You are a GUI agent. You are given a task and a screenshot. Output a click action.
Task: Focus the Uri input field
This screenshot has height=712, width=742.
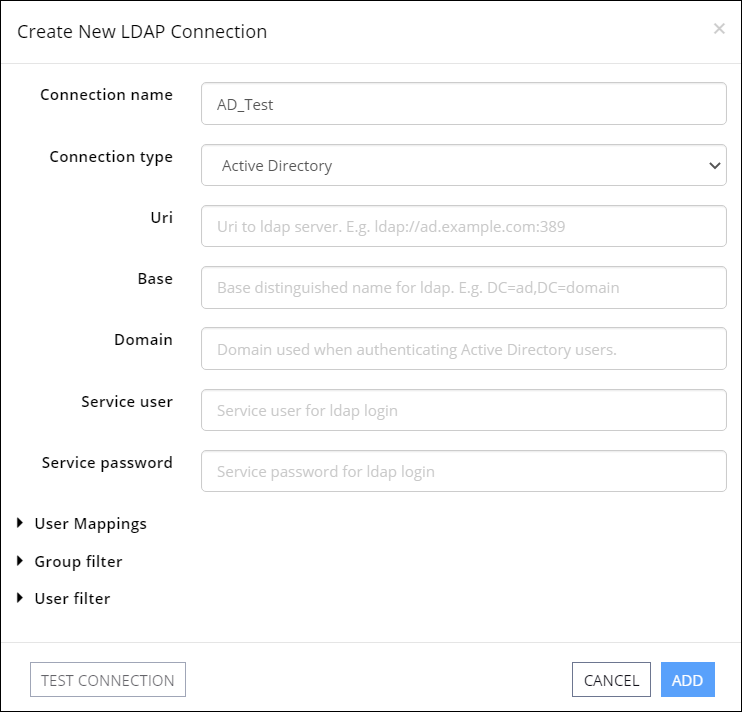coord(463,226)
